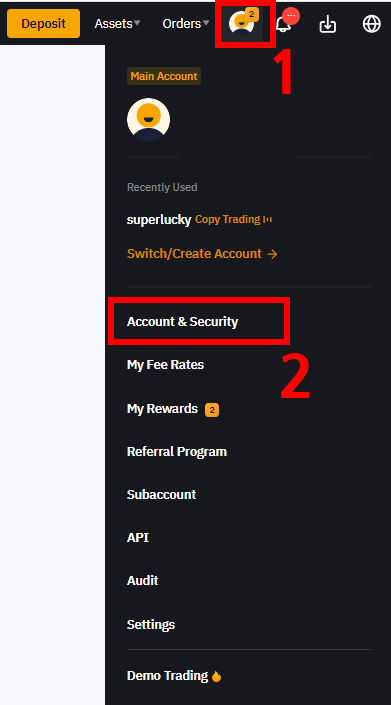391x705 pixels.
Task: Click the yellow Deposit button
Action: (44, 23)
